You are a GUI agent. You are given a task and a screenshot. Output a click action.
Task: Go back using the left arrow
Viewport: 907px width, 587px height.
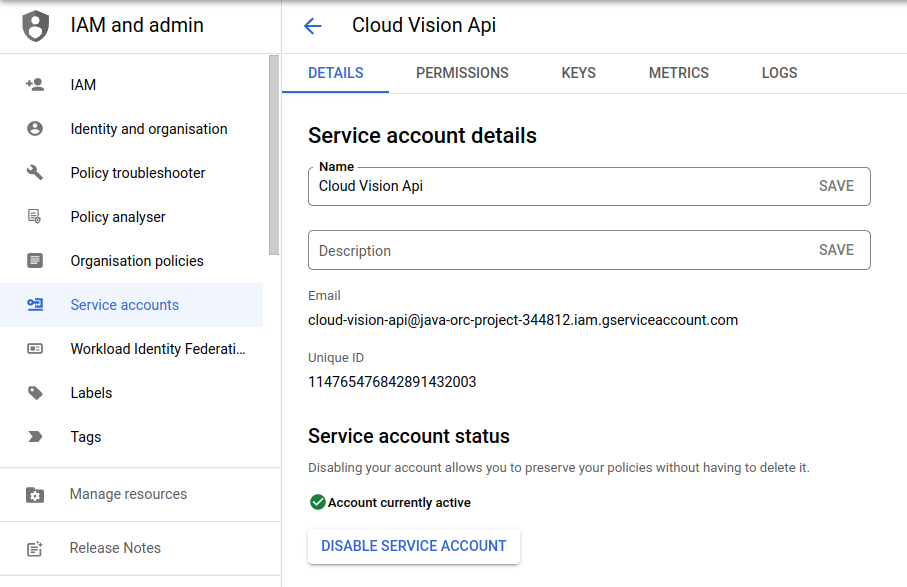[x=313, y=26]
